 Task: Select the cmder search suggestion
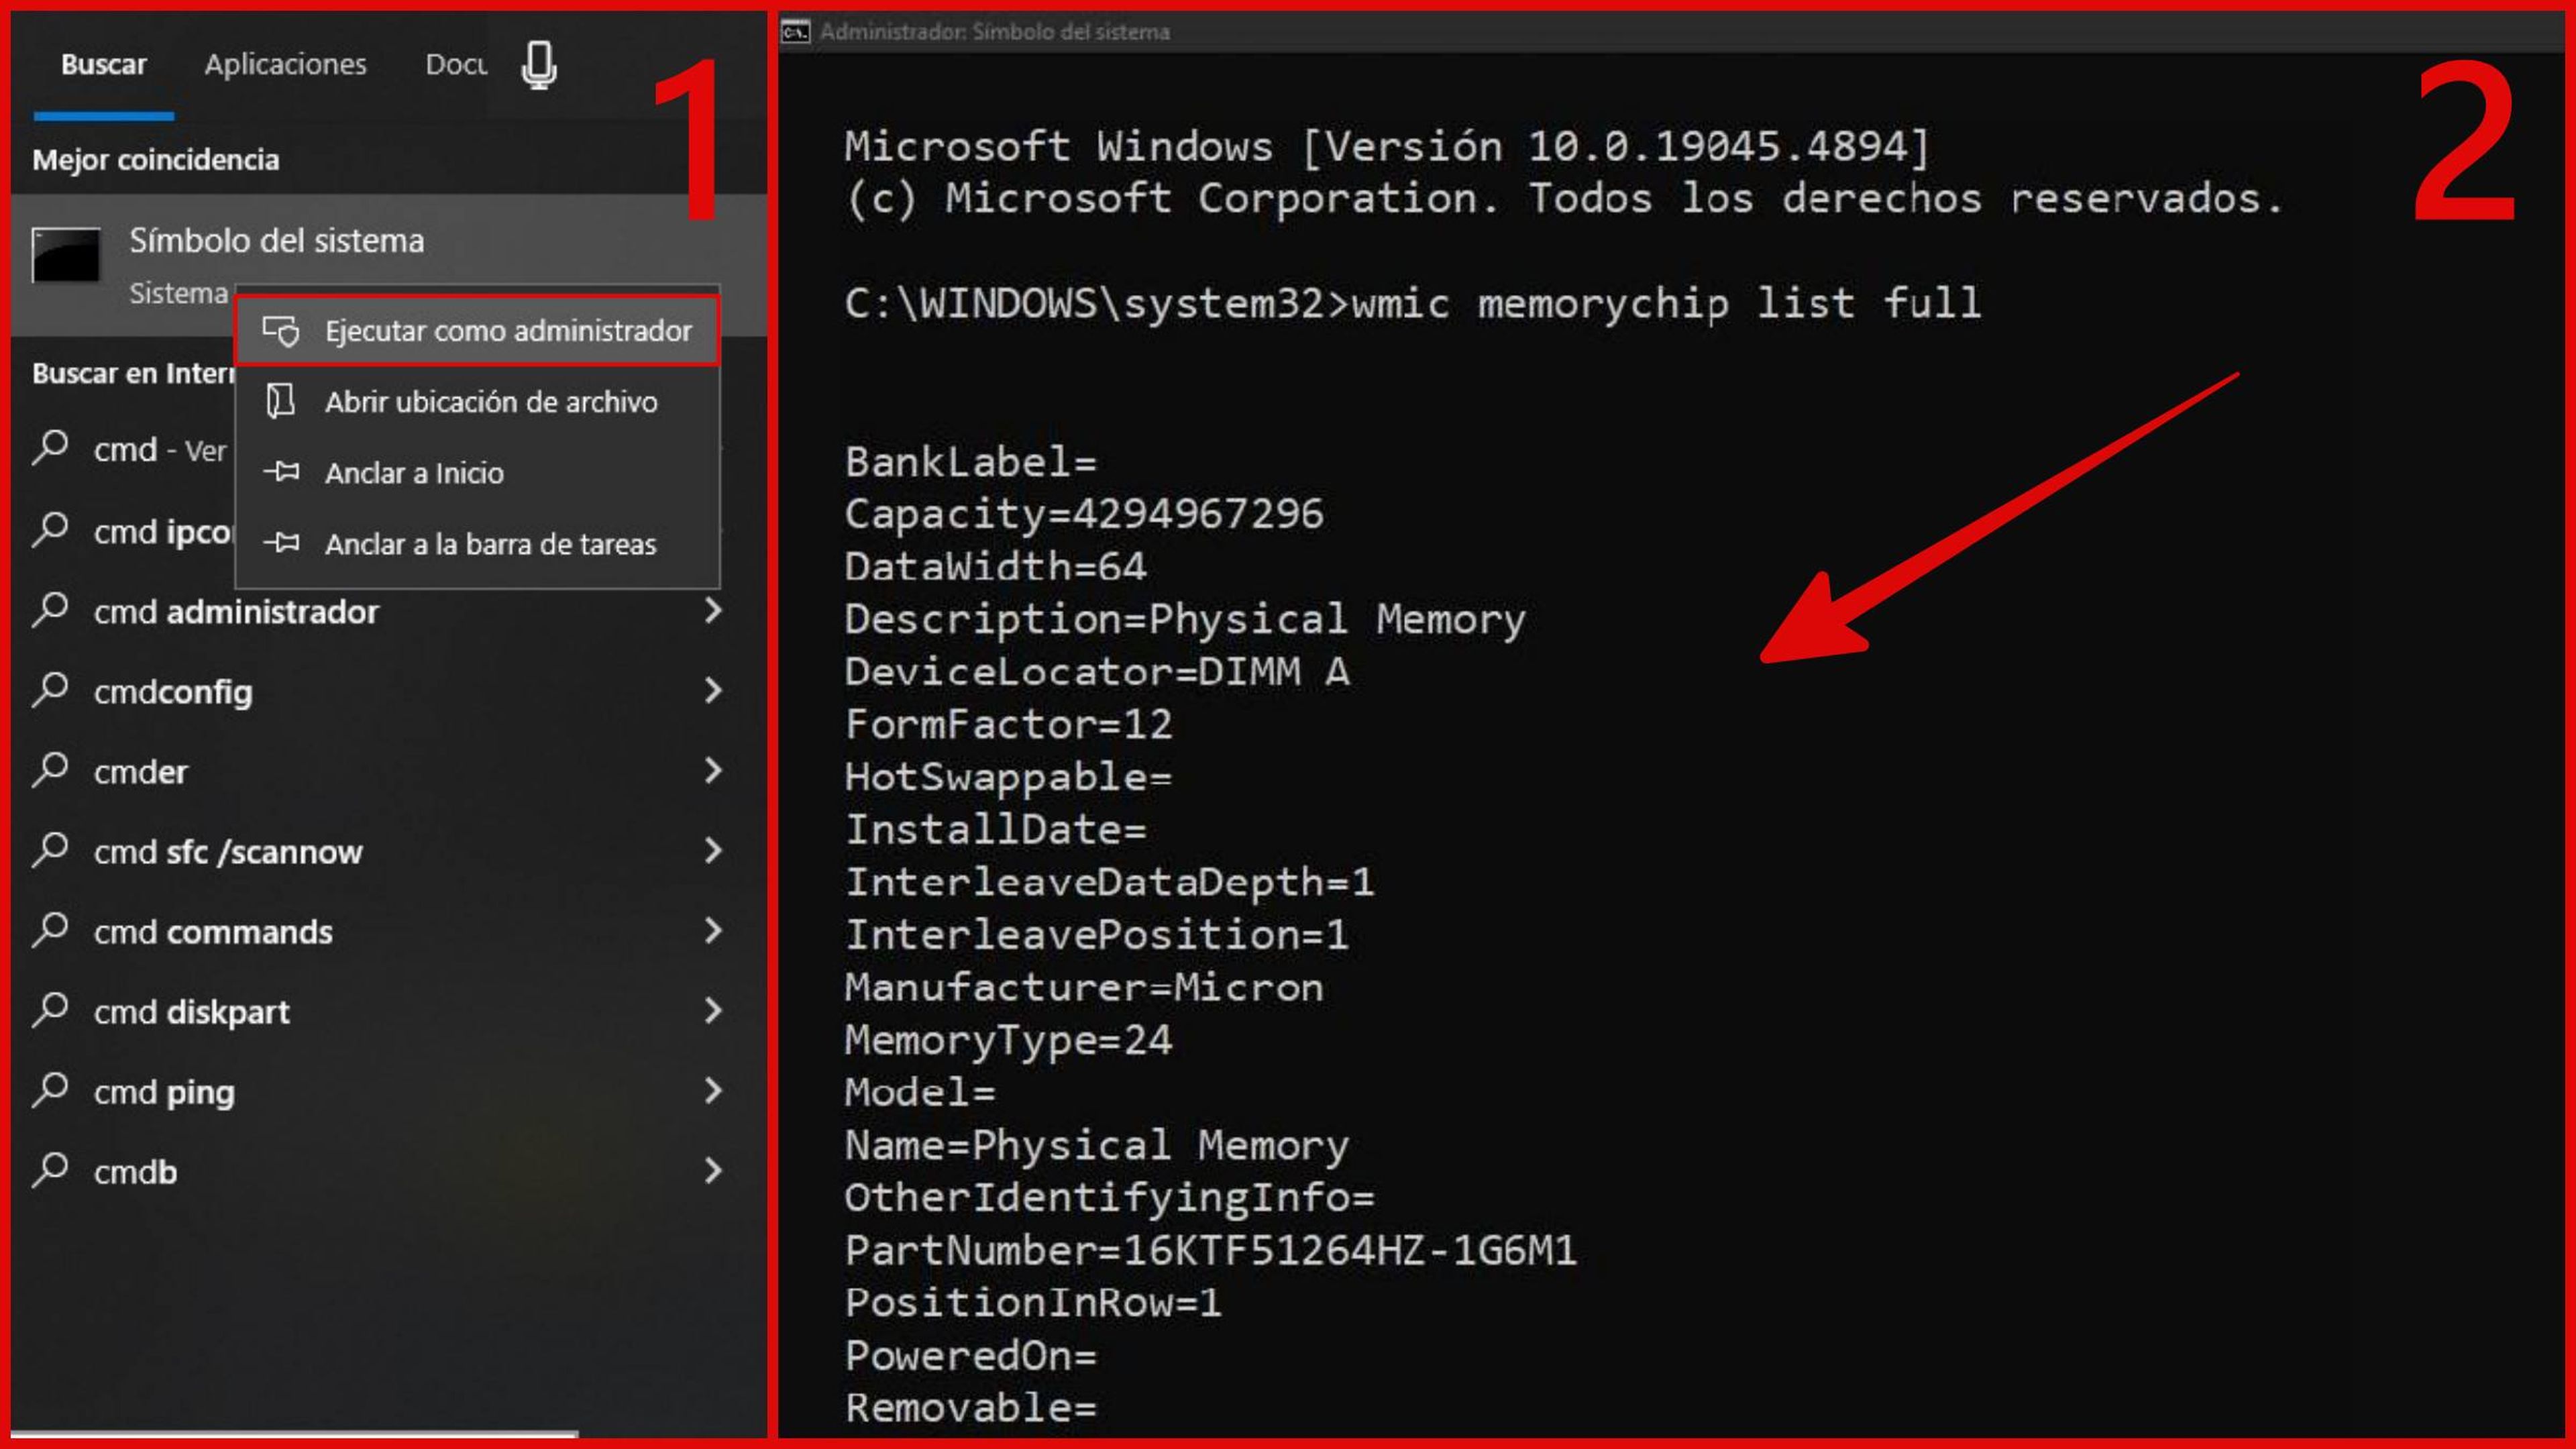388,770
